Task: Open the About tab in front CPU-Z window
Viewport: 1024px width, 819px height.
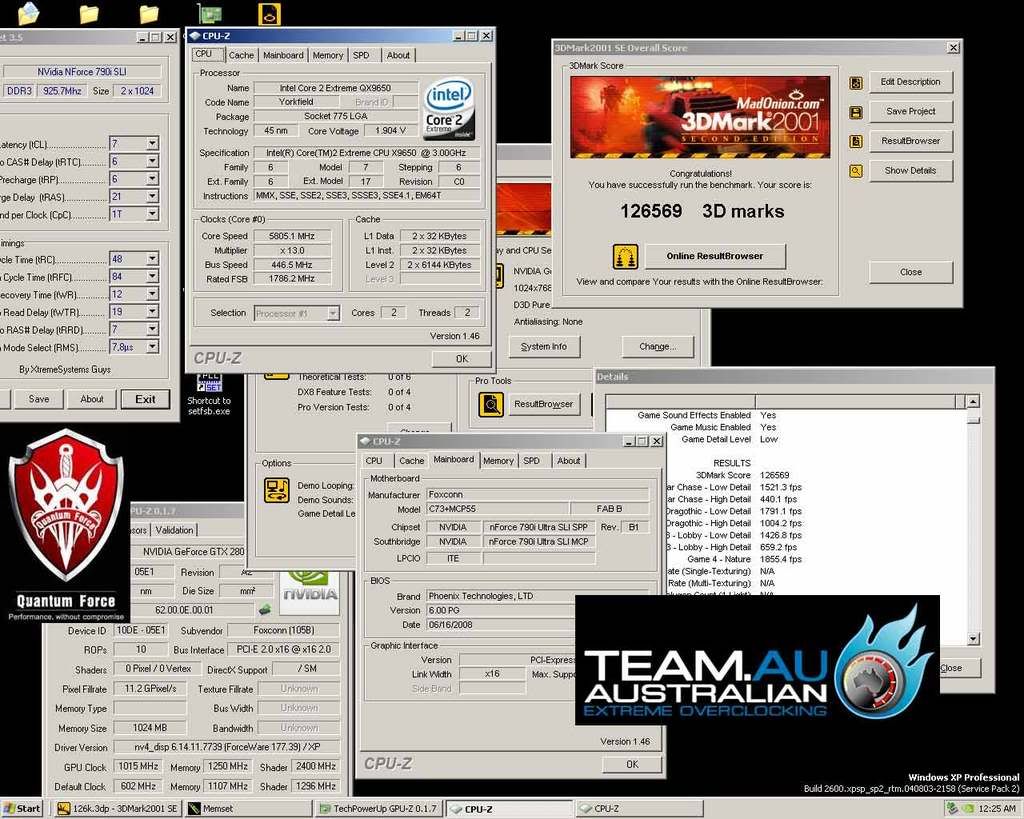Action: point(398,56)
